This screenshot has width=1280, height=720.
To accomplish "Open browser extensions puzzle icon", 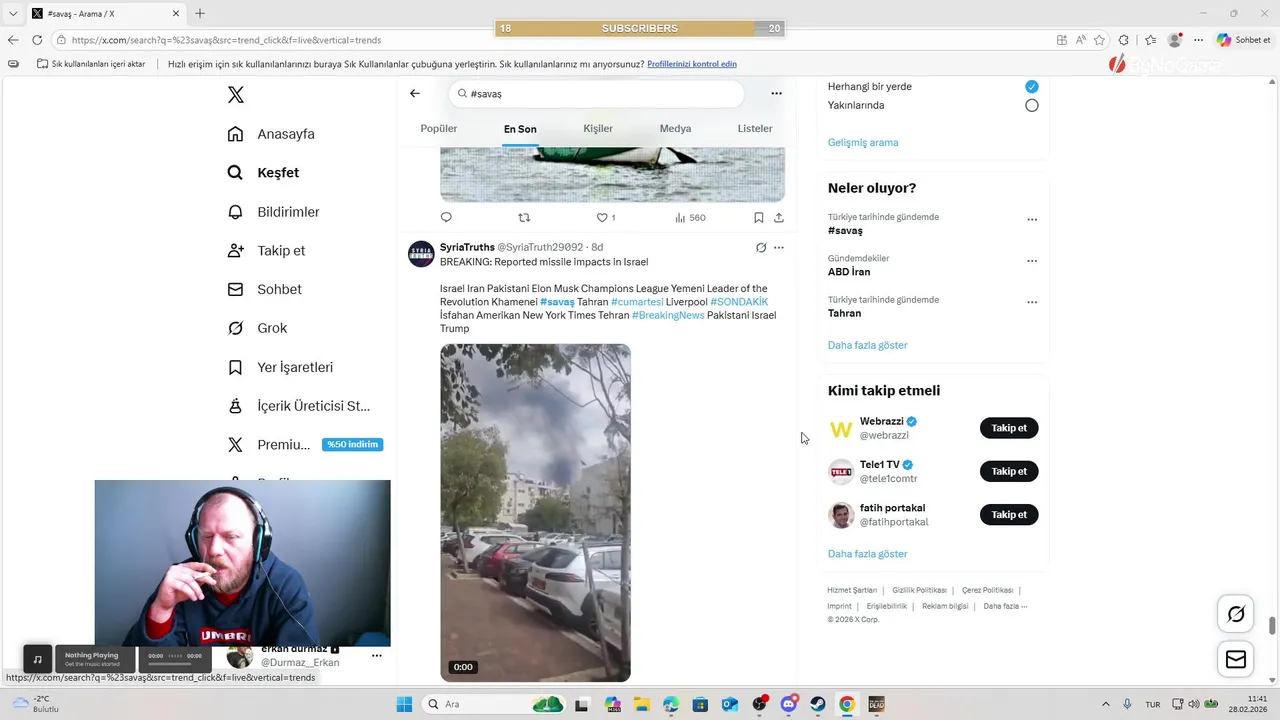I will [x=1124, y=40].
